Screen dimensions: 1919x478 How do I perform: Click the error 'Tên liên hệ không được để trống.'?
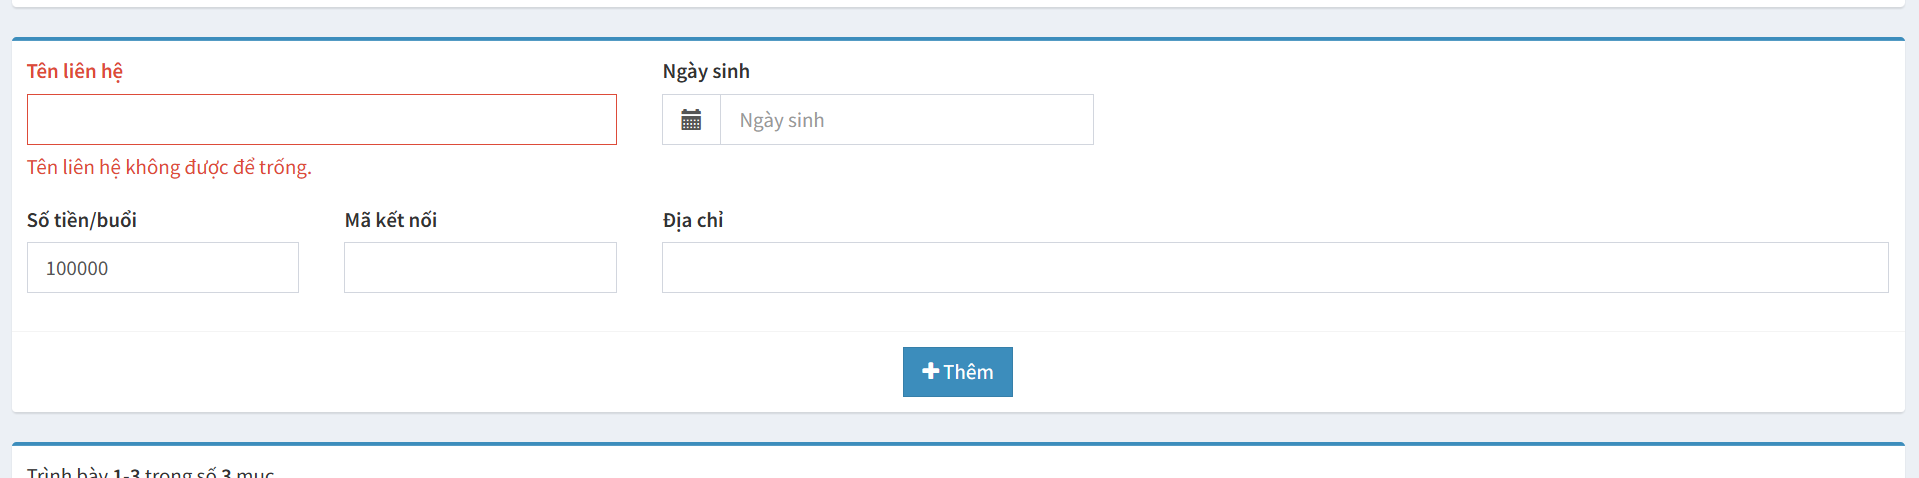tap(169, 167)
